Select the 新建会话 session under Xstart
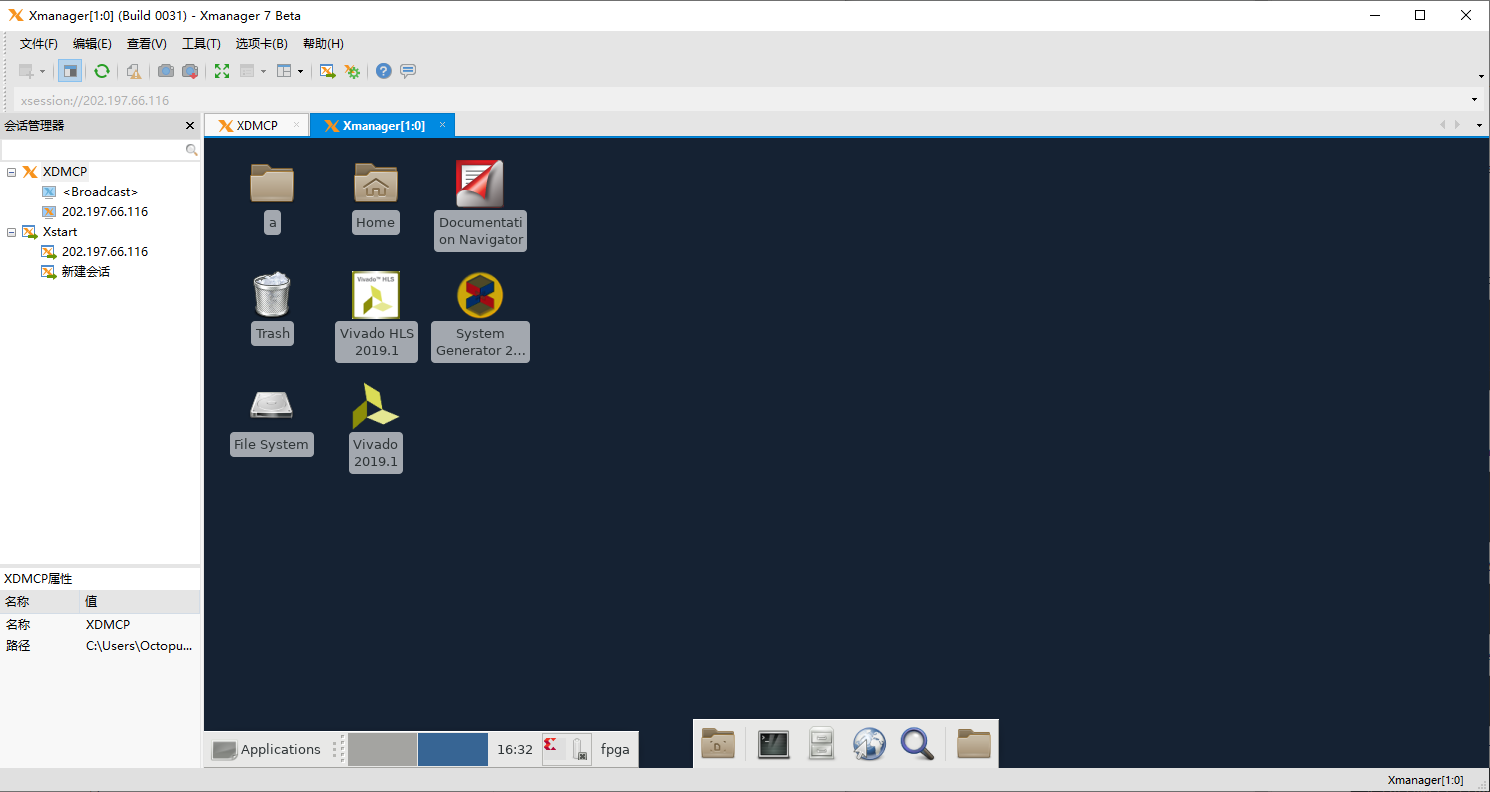This screenshot has height=792, width=1490. pyautogui.click(x=85, y=271)
